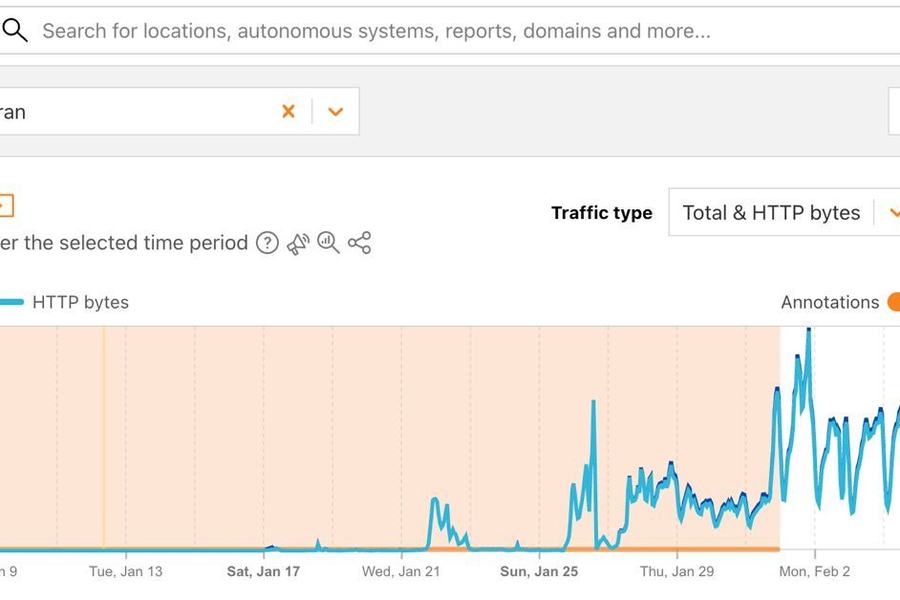Open the data explorer magnifier chart icon

[328, 242]
